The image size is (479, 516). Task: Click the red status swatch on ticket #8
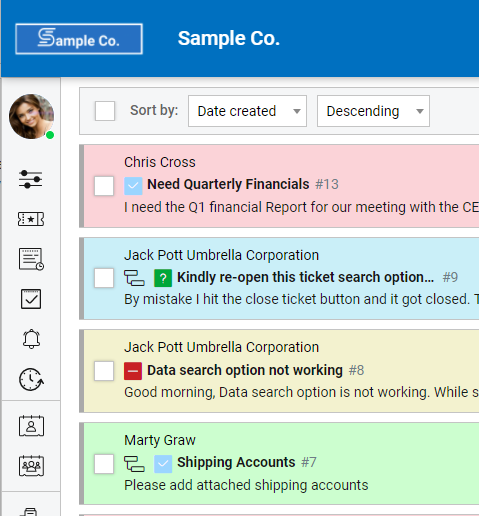pos(133,371)
